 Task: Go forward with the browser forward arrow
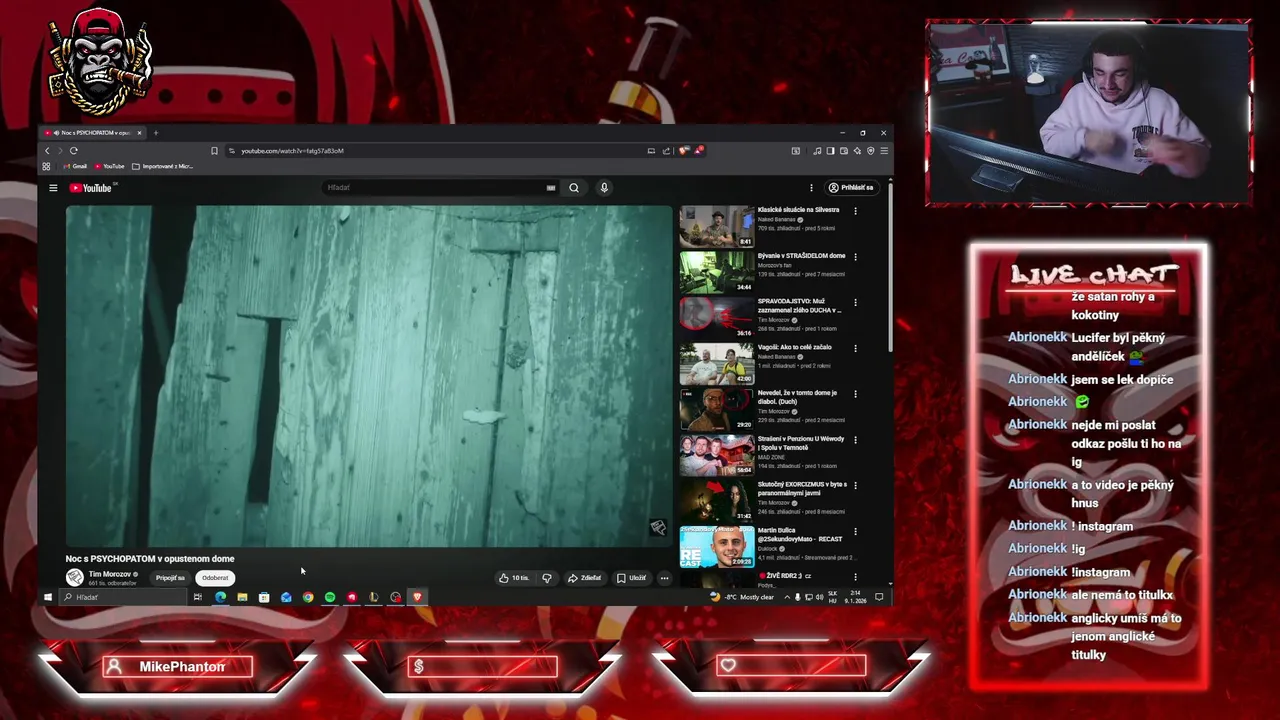[60, 151]
